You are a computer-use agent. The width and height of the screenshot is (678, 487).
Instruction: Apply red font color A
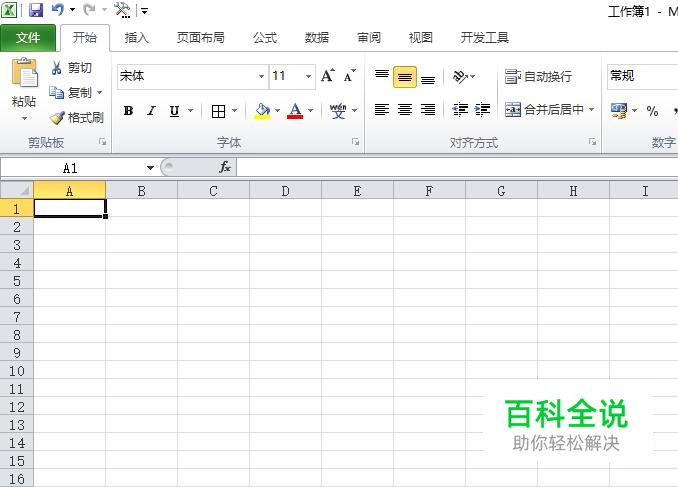click(295, 111)
